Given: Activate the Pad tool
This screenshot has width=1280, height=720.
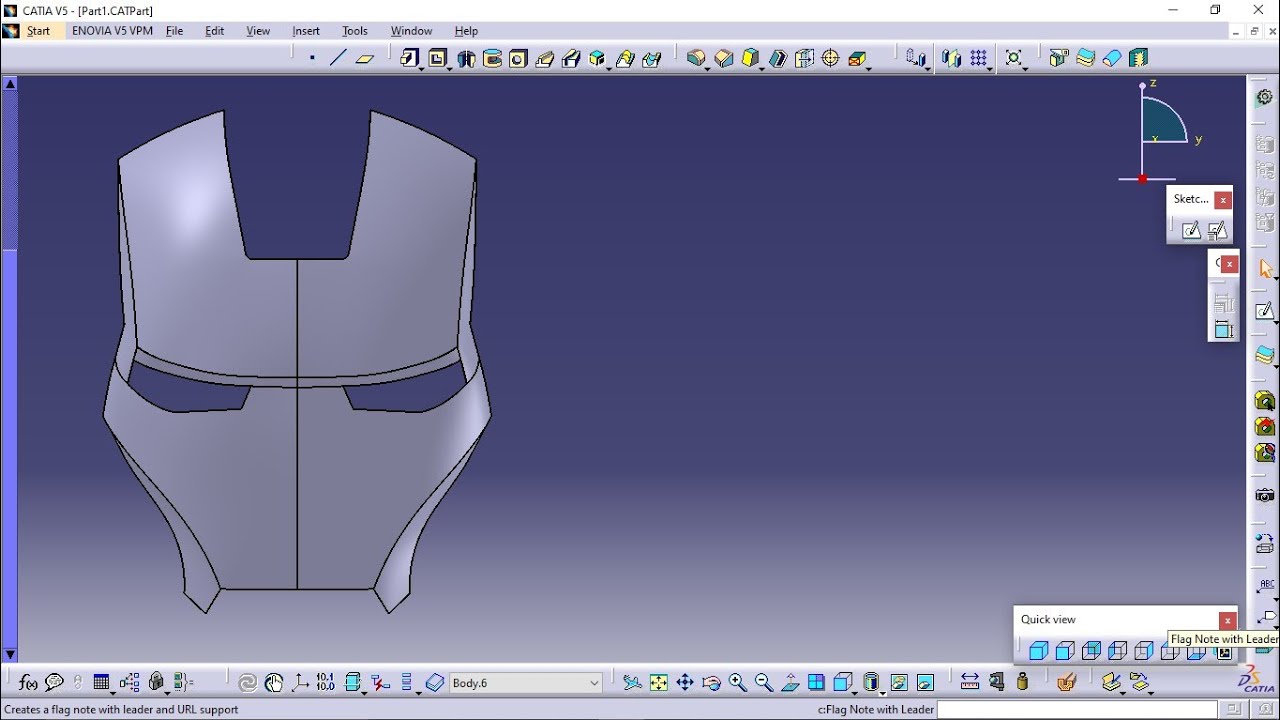Looking at the screenshot, I should (x=409, y=59).
